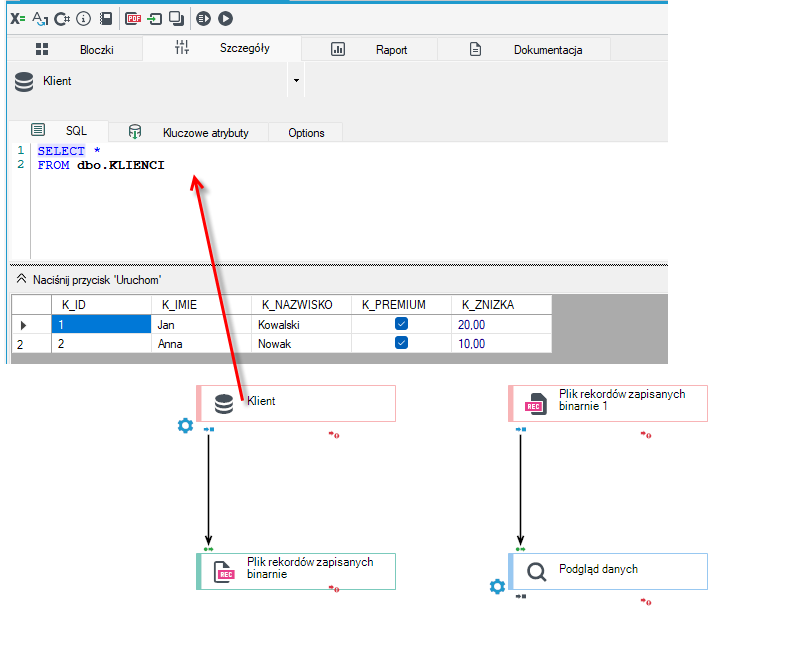Click the dbo.KLIENCI table name in SQL
Screen dimensions: 799x660
click(x=121, y=165)
